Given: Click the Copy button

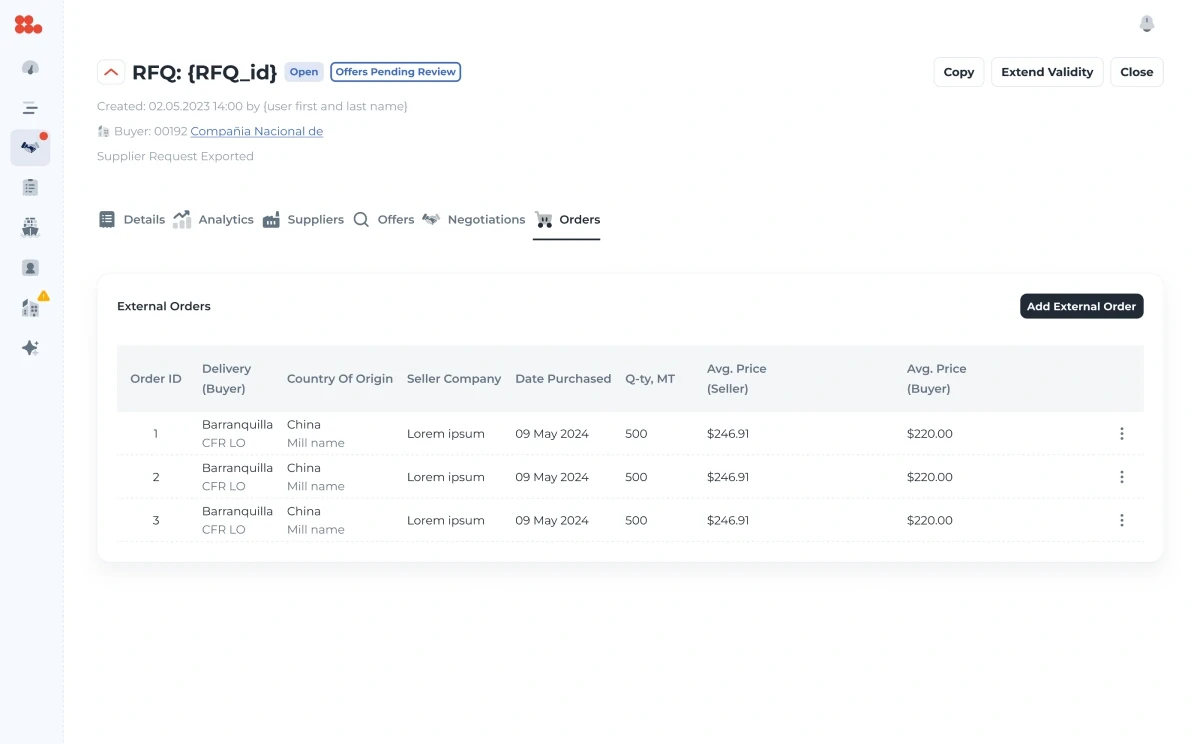Looking at the screenshot, I should (x=959, y=72).
